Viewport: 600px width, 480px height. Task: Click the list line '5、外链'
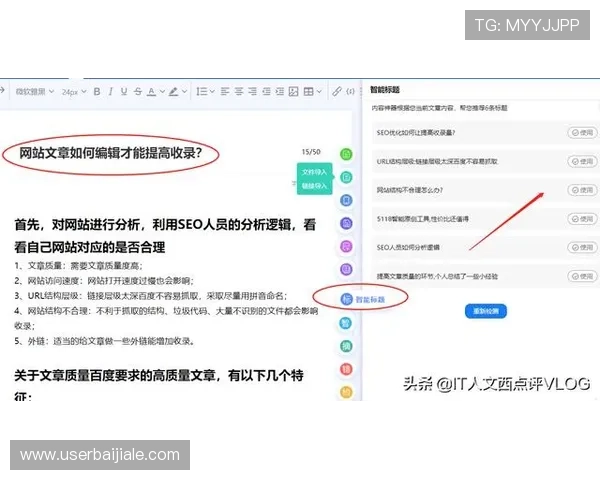[x=104, y=341]
